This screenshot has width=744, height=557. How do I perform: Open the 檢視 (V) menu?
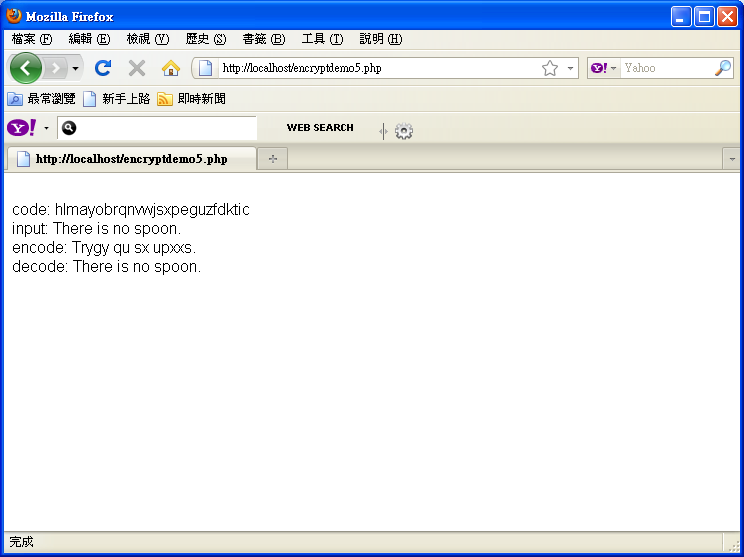[148, 39]
